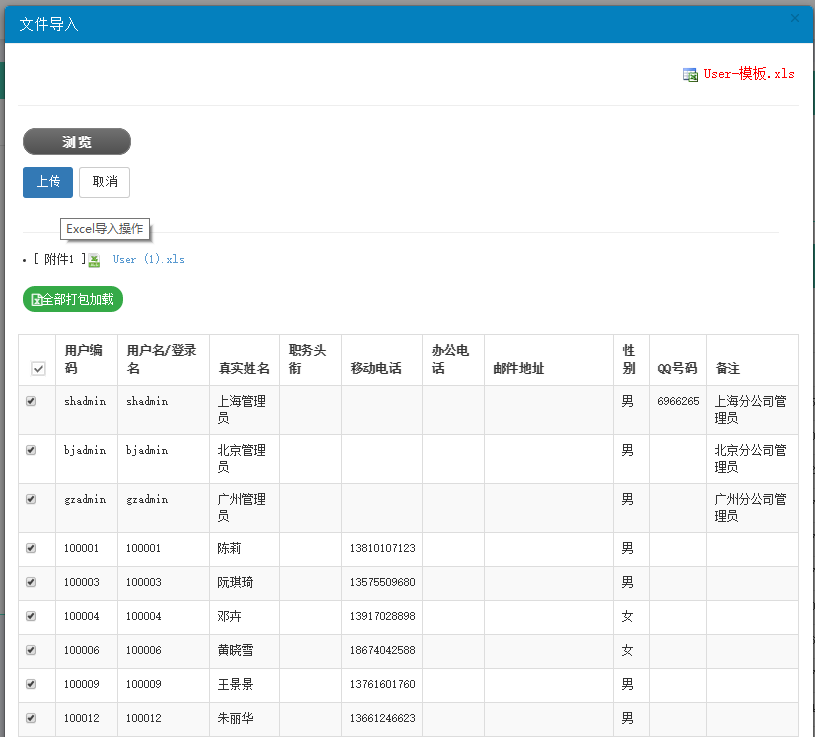Open the User-模板.xls template link
This screenshot has height=737, width=815.
click(x=748, y=74)
